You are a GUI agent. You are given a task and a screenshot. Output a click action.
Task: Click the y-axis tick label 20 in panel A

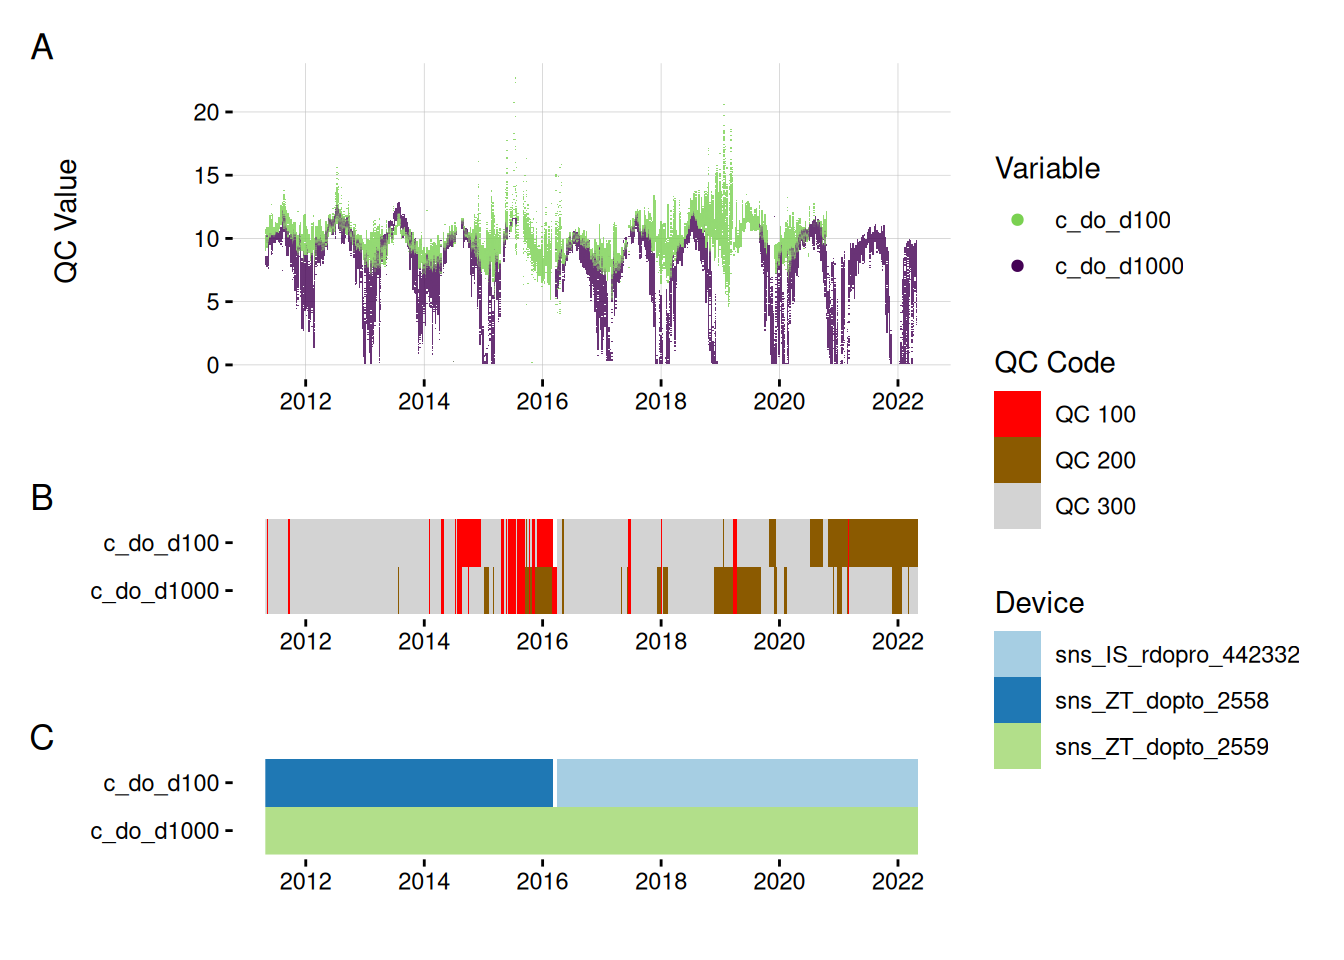point(206,112)
